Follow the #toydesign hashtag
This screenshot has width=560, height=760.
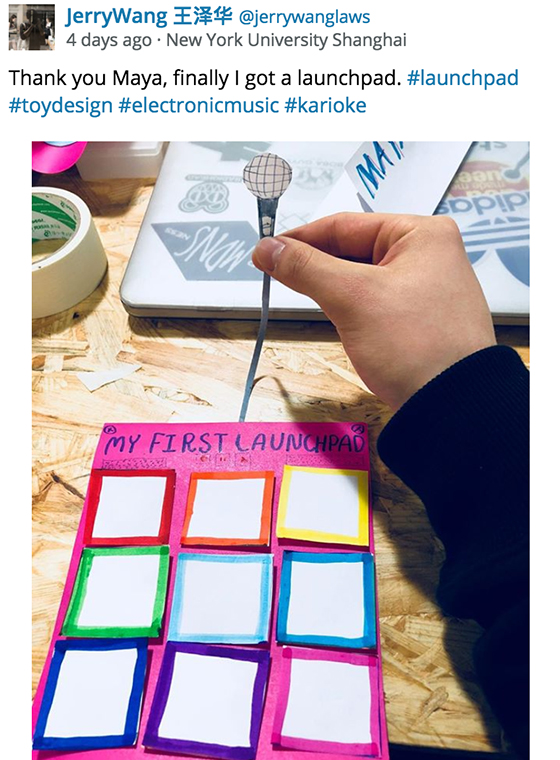[x=61, y=106]
